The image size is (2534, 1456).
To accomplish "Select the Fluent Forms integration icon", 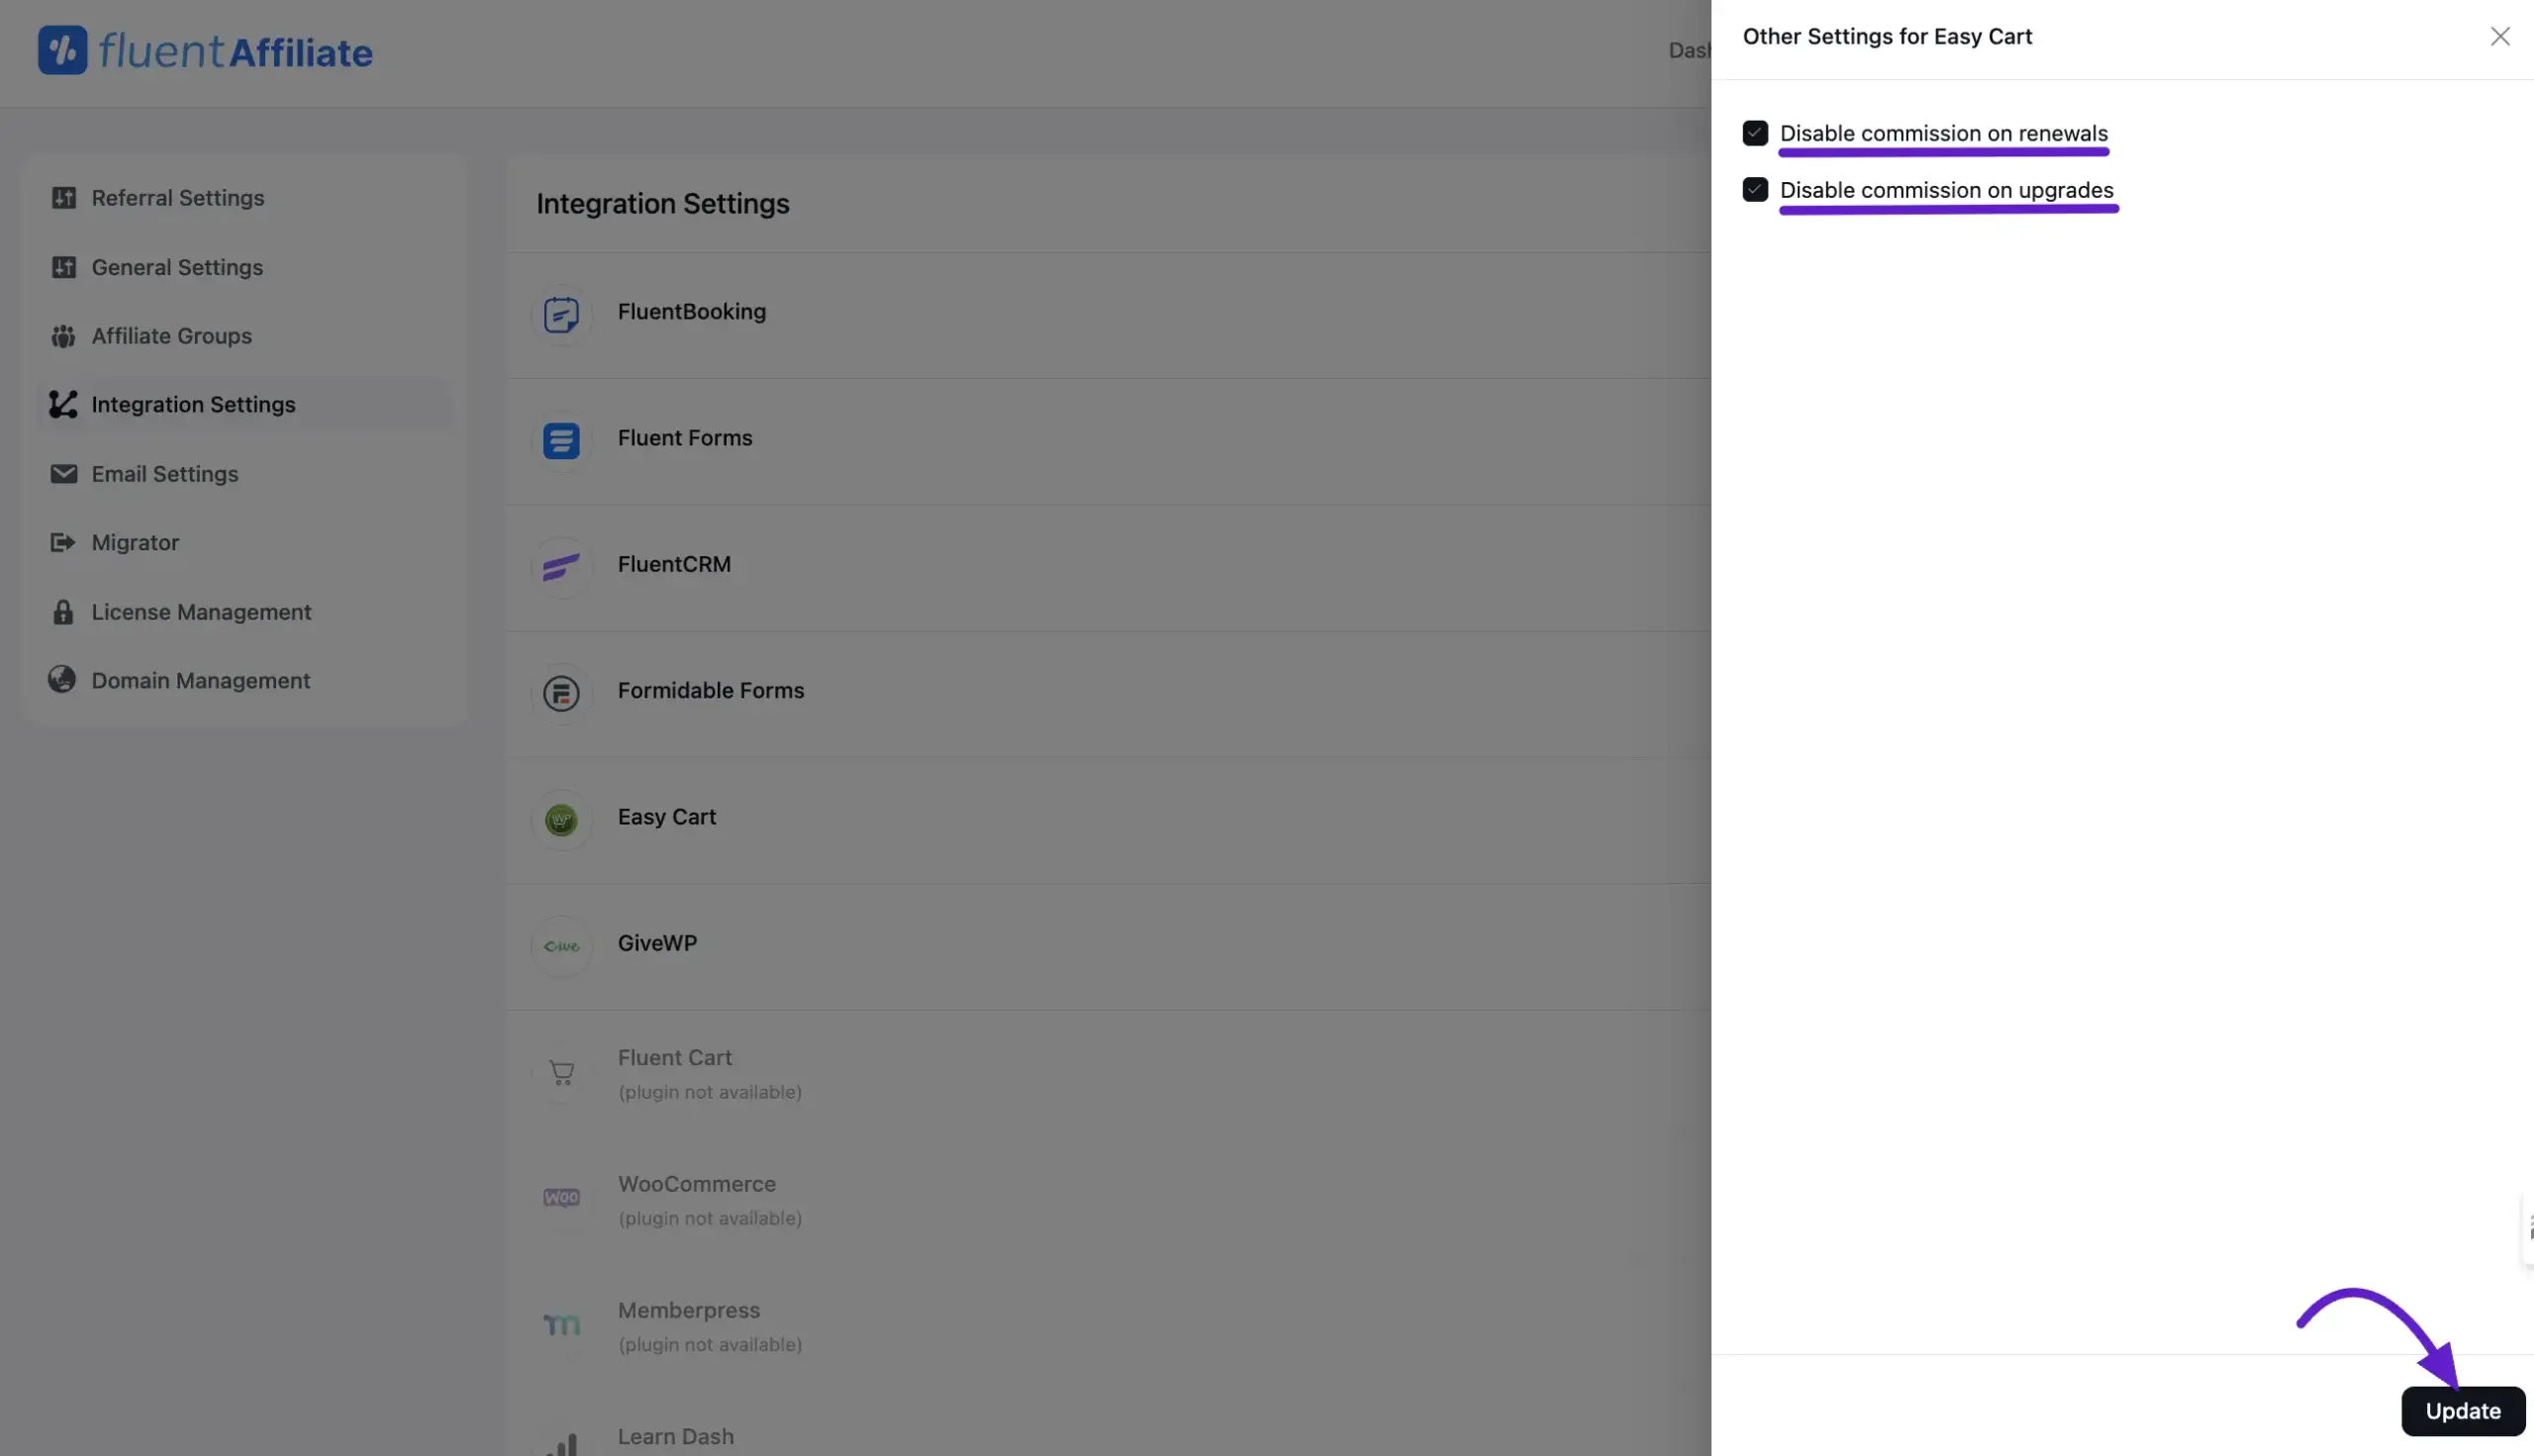I will coord(561,440).
